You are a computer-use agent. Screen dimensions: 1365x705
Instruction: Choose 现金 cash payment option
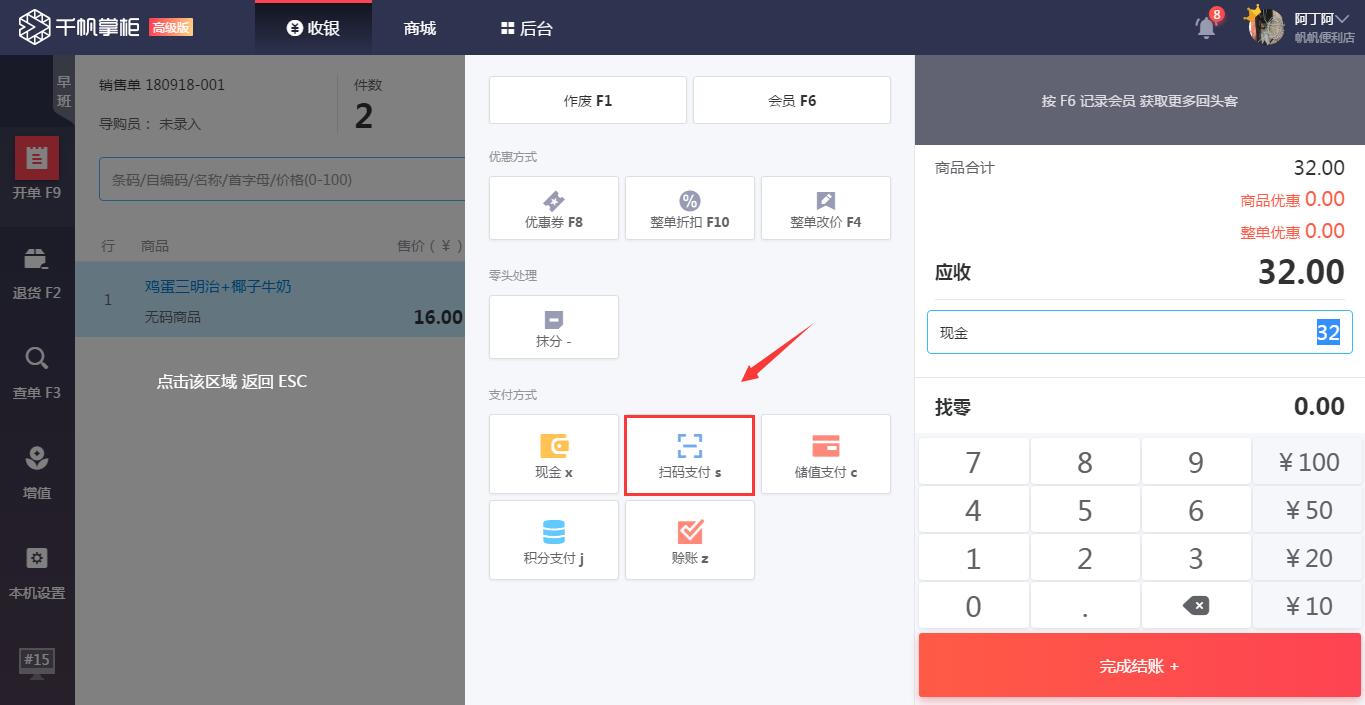(553, 455)
